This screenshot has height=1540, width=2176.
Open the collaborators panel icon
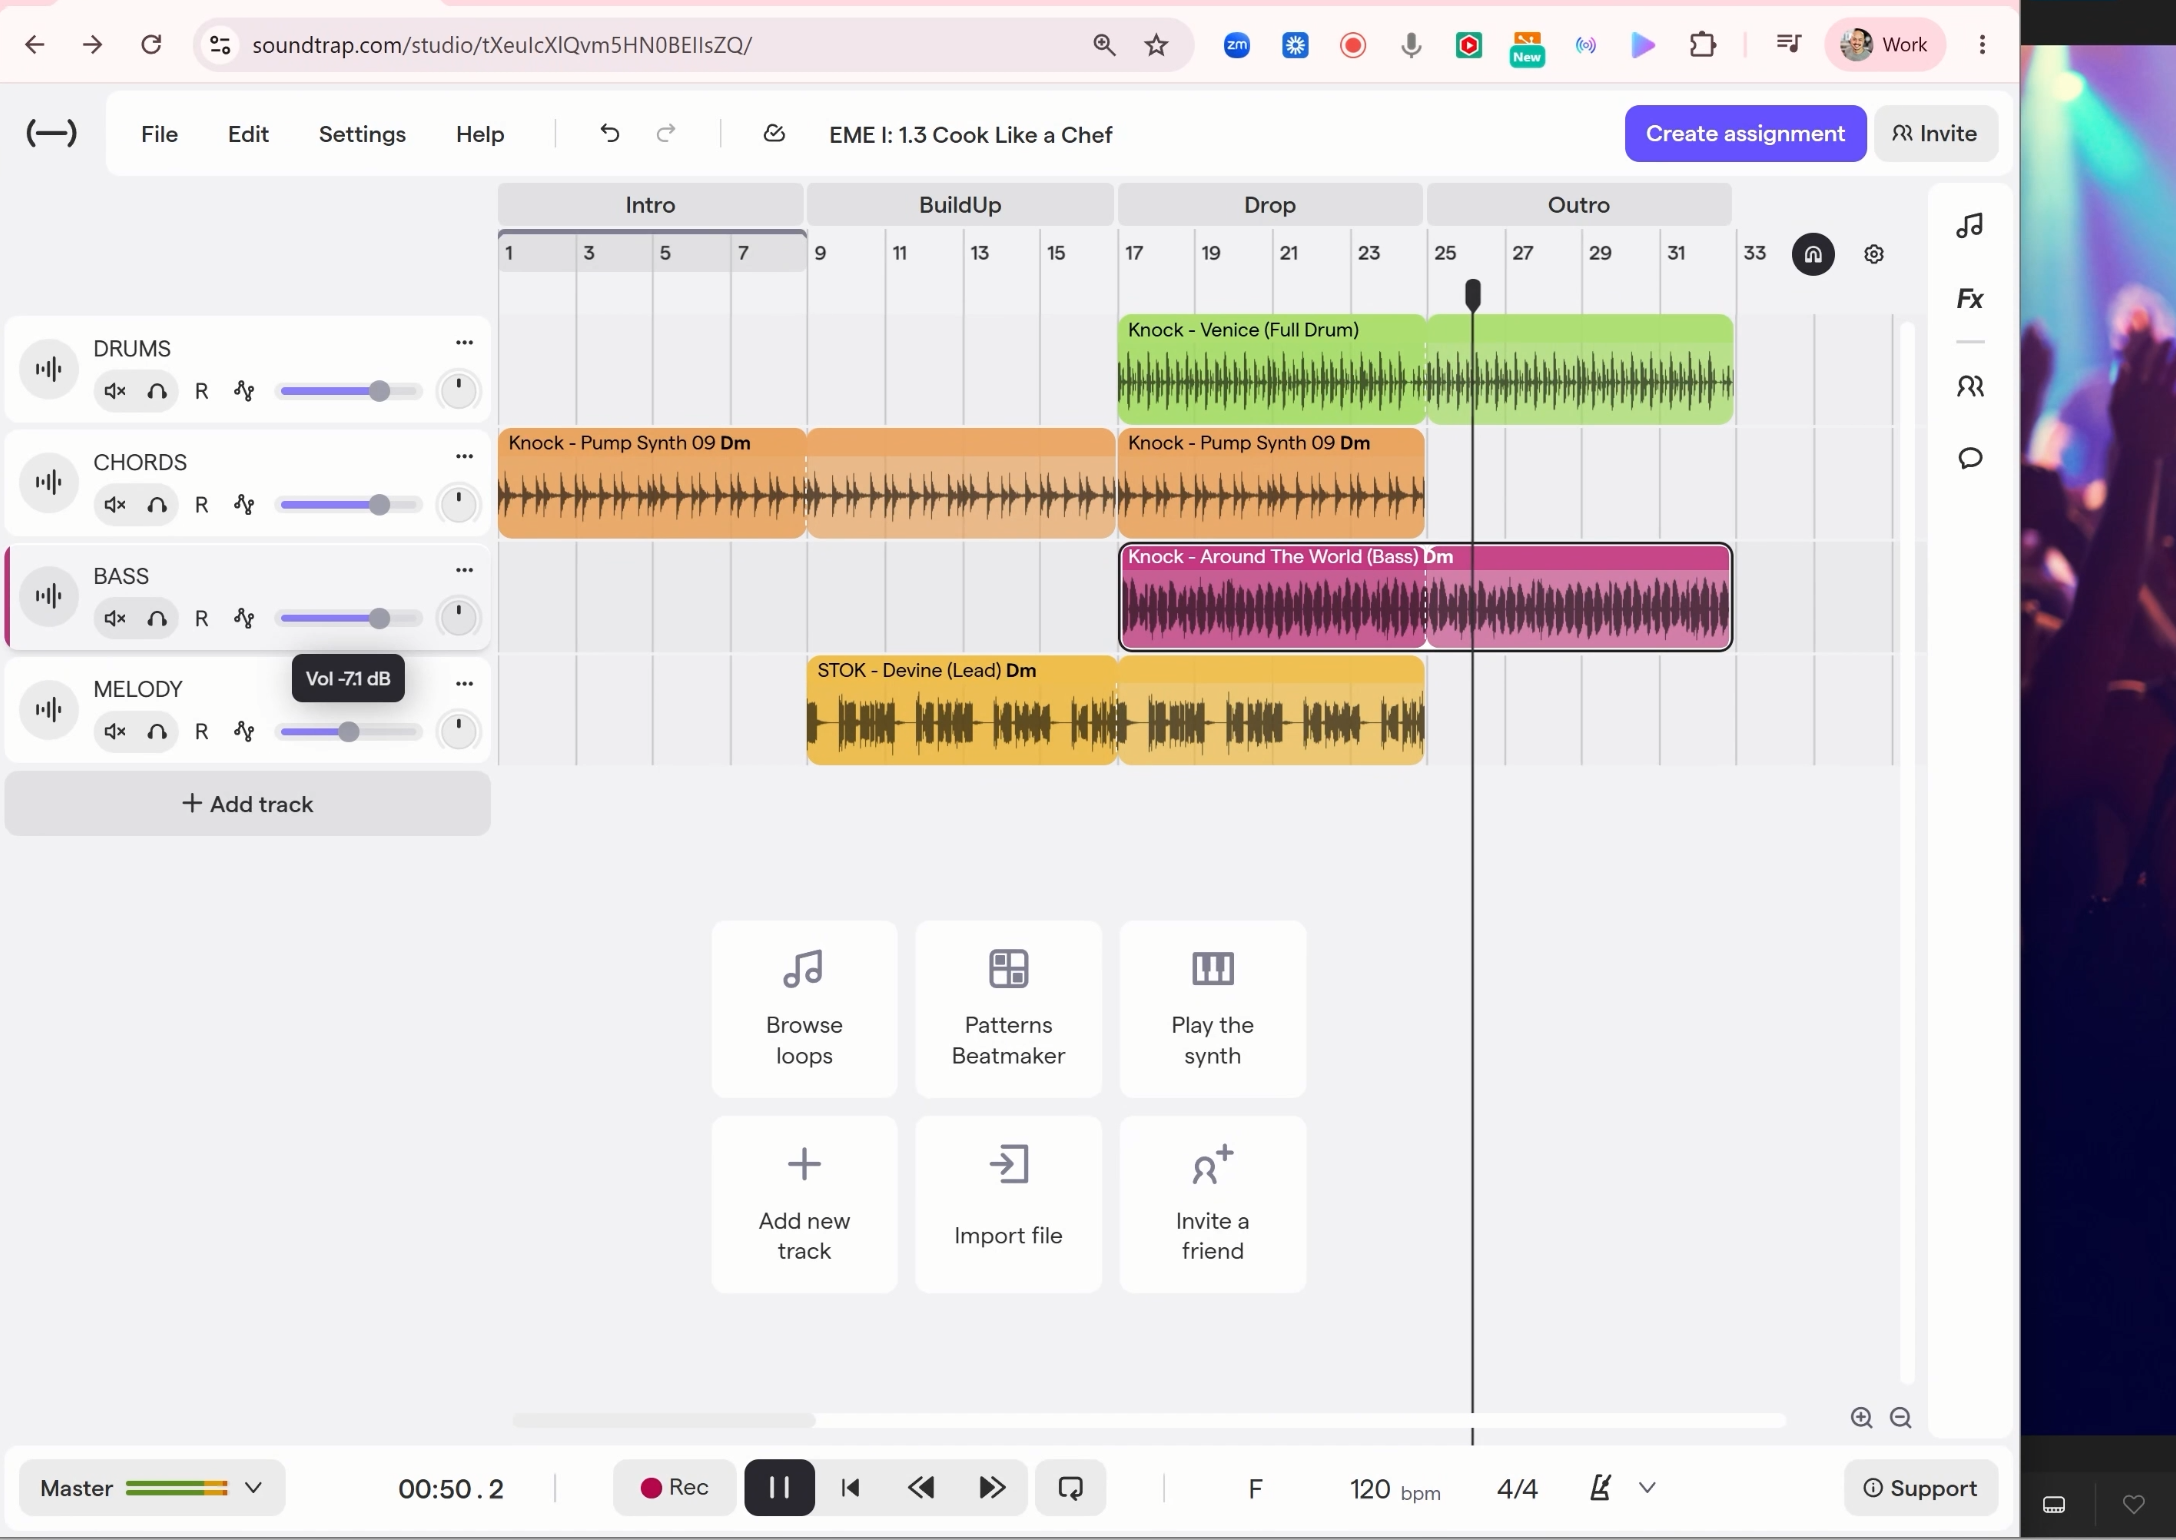(x=1969, y=386)
